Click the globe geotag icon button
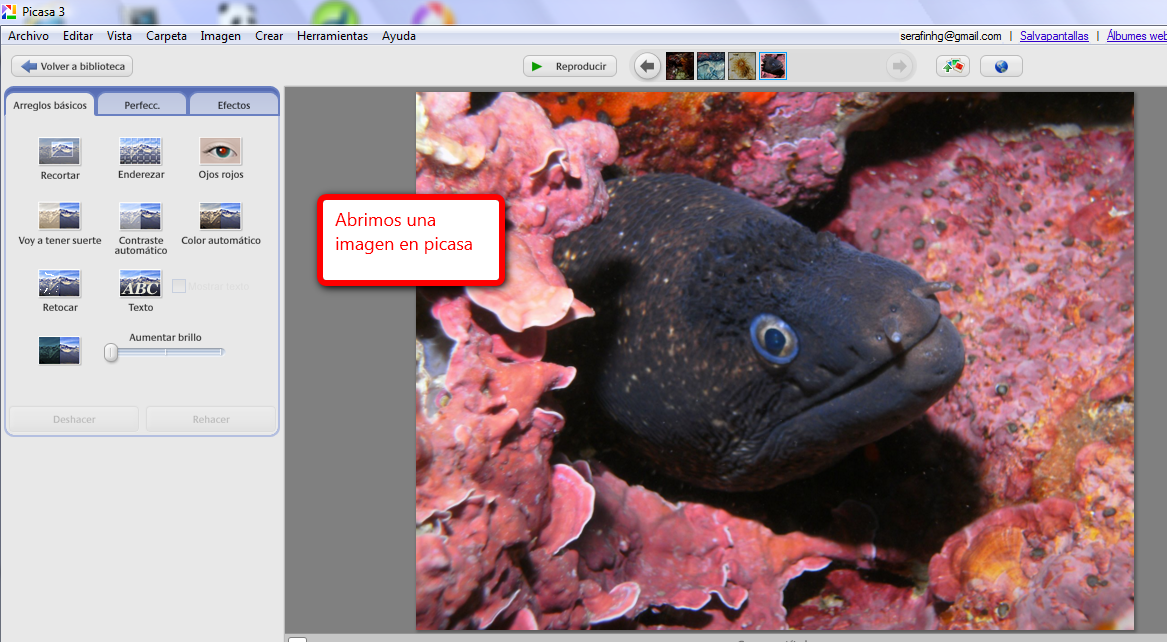The height and width of the screenshot is (642, 1167). click(1000, 66)
